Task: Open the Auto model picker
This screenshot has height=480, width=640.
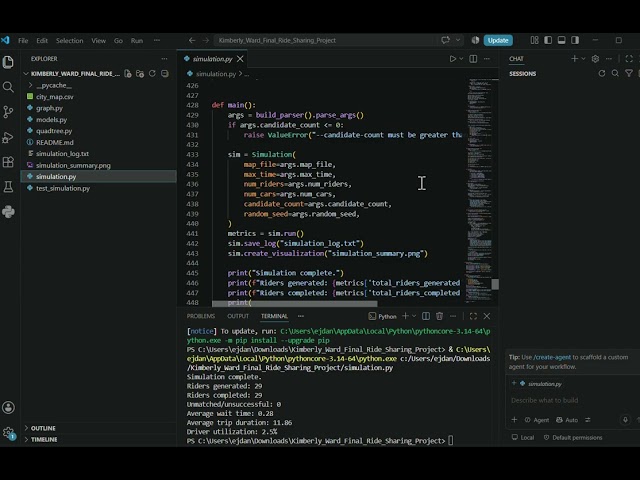Action: tap(567, 420)
